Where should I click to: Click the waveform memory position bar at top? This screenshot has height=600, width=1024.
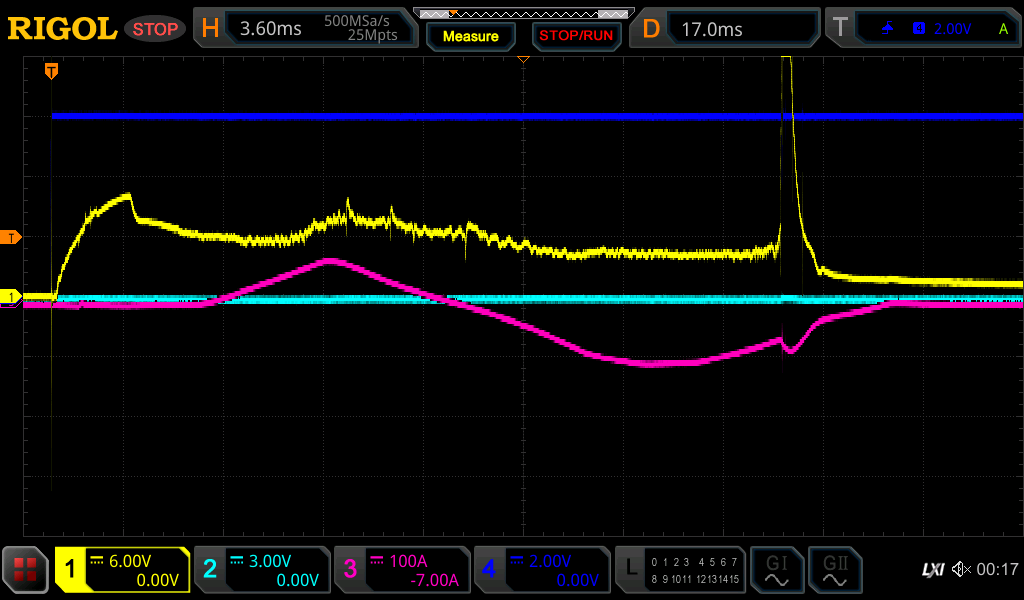point(522,13)
